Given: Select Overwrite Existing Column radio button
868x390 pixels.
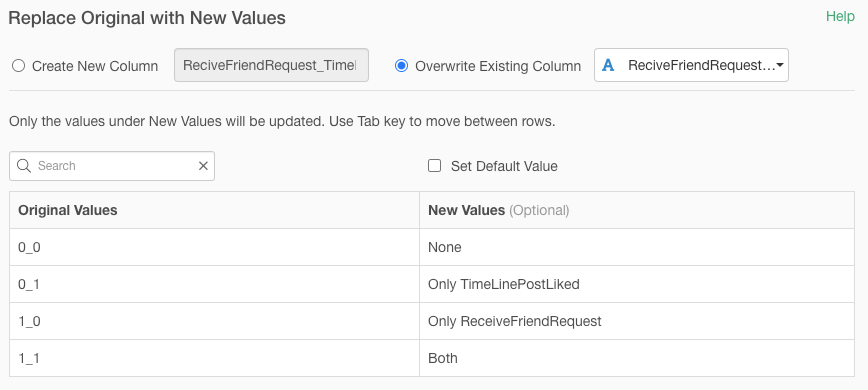Looking at the screenshot, I should coord(401,66).
